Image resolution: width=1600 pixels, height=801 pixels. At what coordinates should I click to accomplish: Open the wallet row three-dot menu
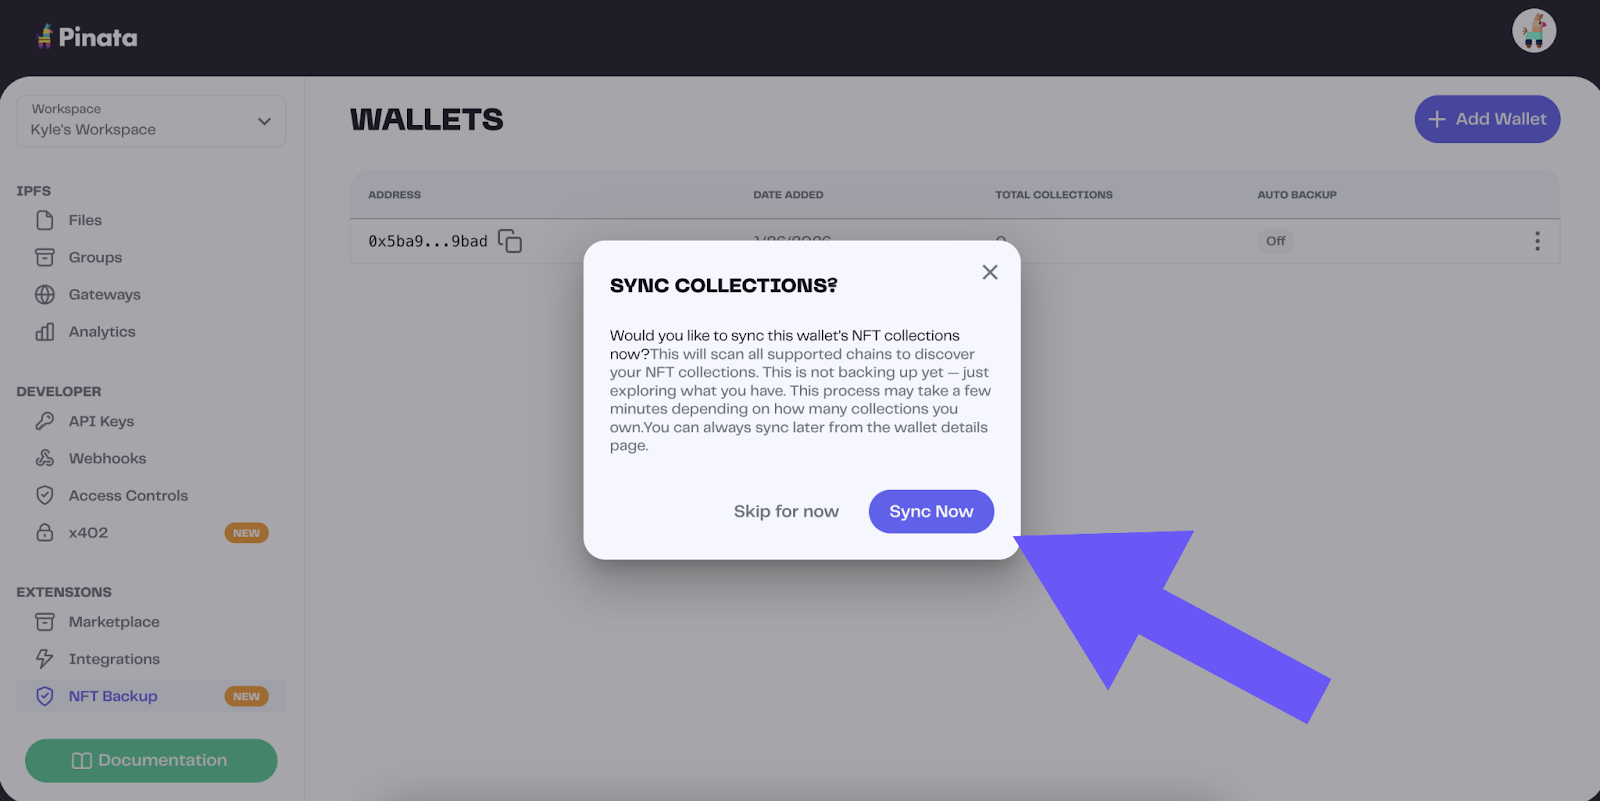click(1537, 241)
